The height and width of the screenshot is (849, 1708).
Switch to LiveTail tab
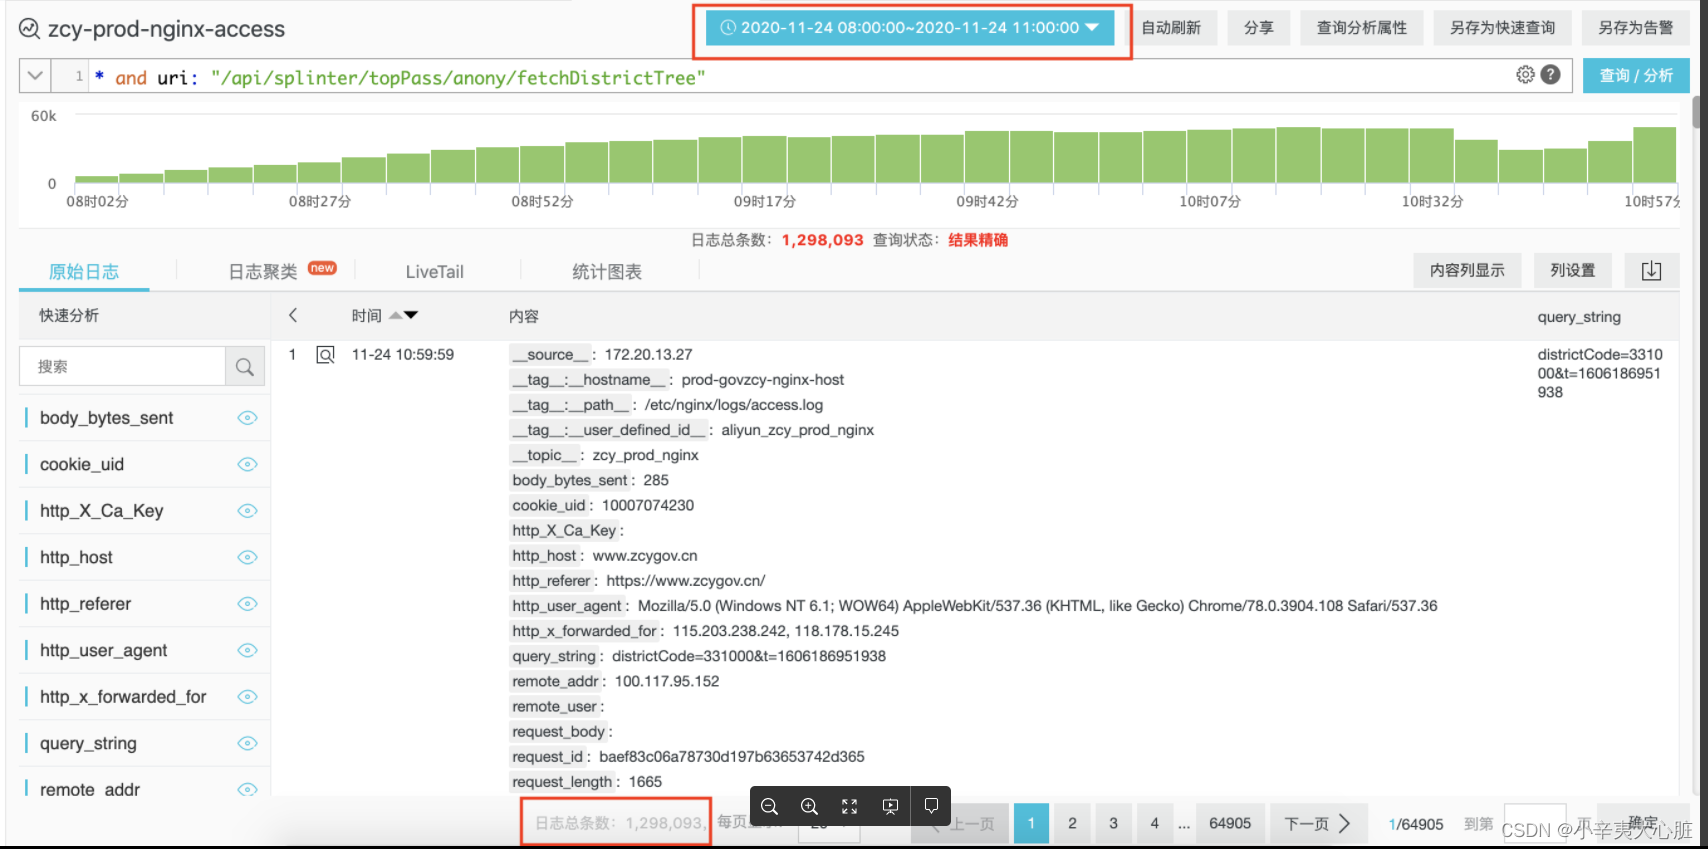click(x=434, y=272)
